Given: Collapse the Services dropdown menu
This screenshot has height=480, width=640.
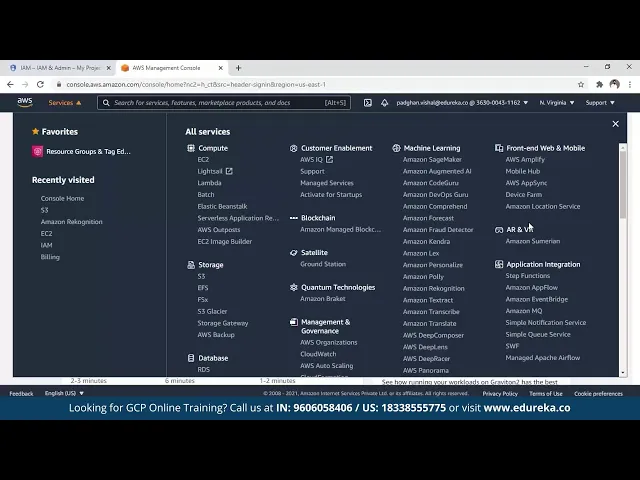Looking at the screenshot, I should tap(65, 103).
